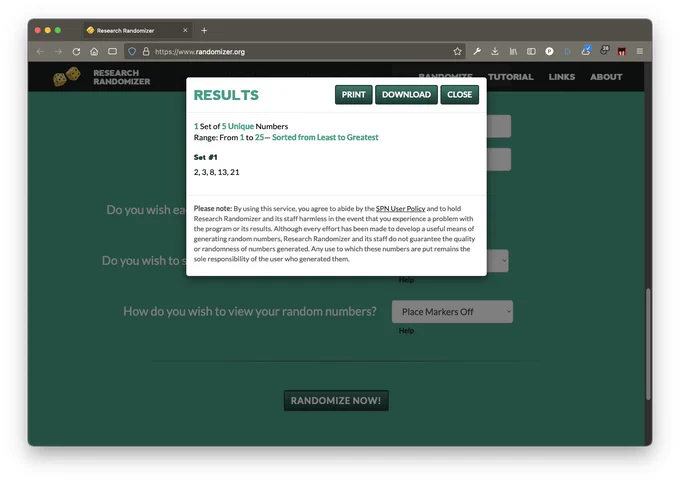Click the extension icon with badge 28

(604, 50)
